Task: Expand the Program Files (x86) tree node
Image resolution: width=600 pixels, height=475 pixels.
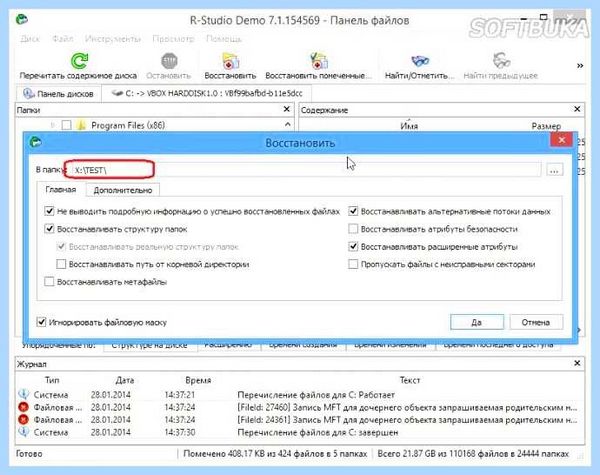Action: click(53, 125)
